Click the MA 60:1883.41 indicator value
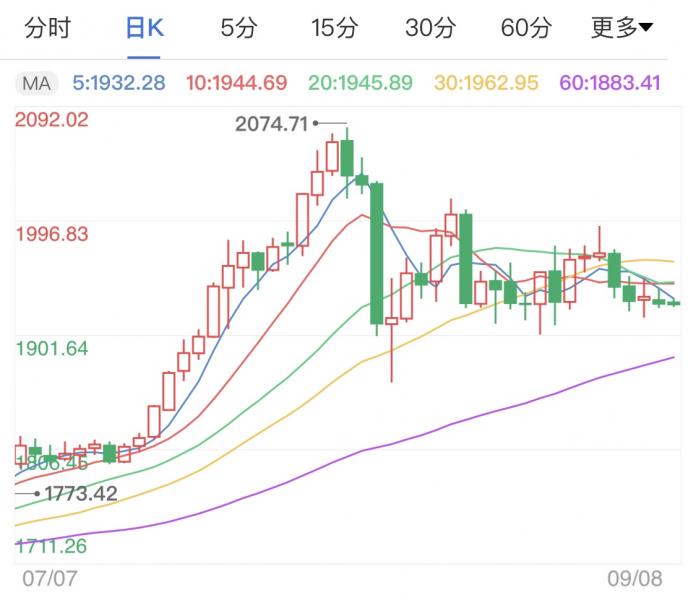This screenshot has height=600, width=696. tap(609, 82)
